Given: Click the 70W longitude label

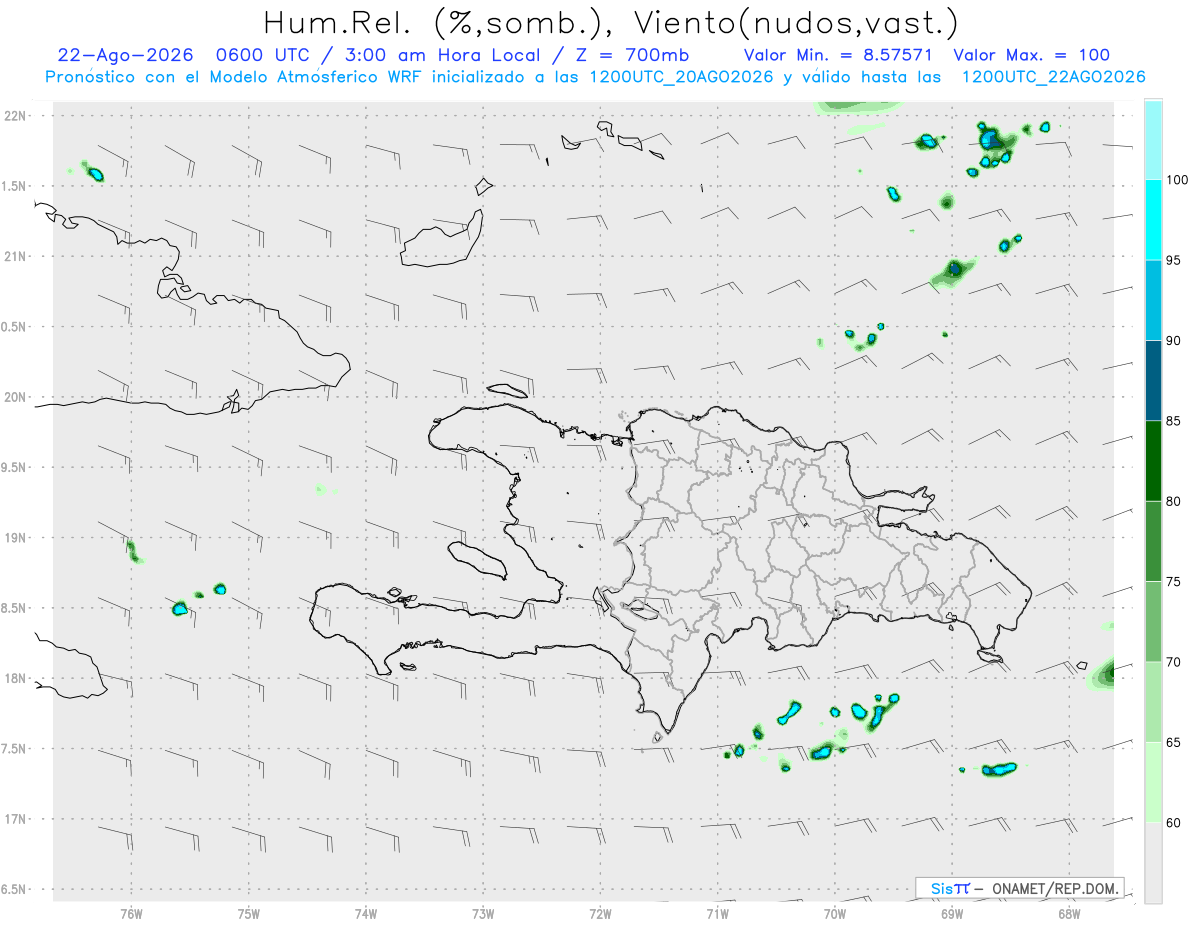Looking at the screenshot, I should click(x=835, y=913).
